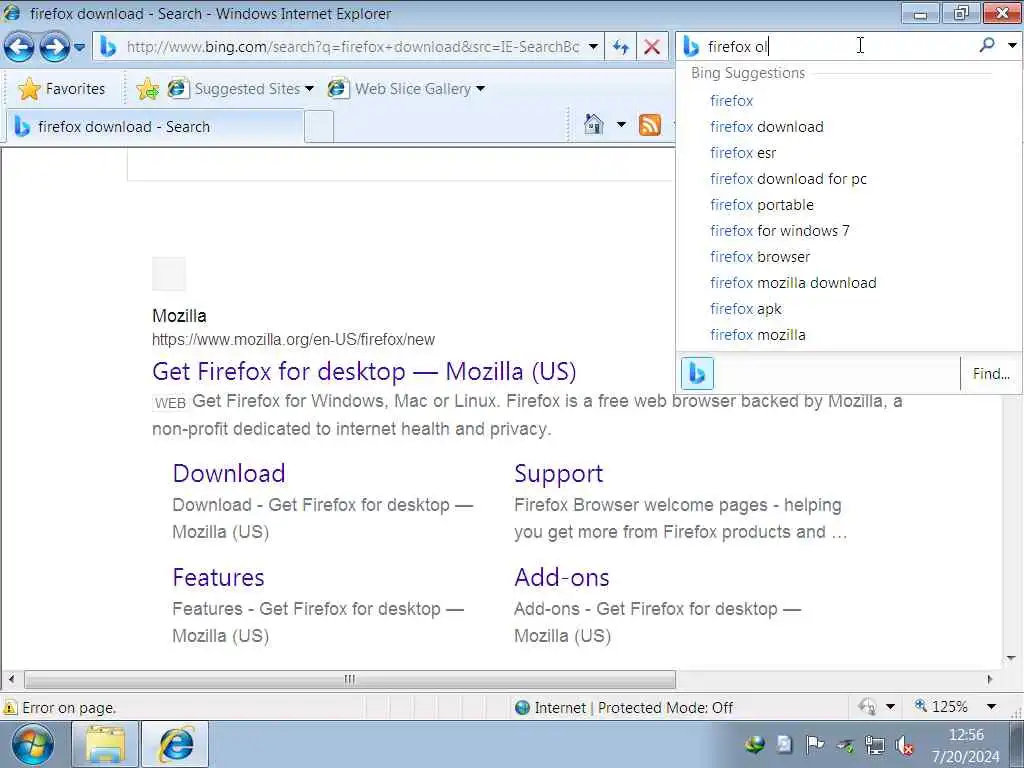Go forward with the Forward arrow button
This screenshot has height=768, width=1024.
click(54, 47)
